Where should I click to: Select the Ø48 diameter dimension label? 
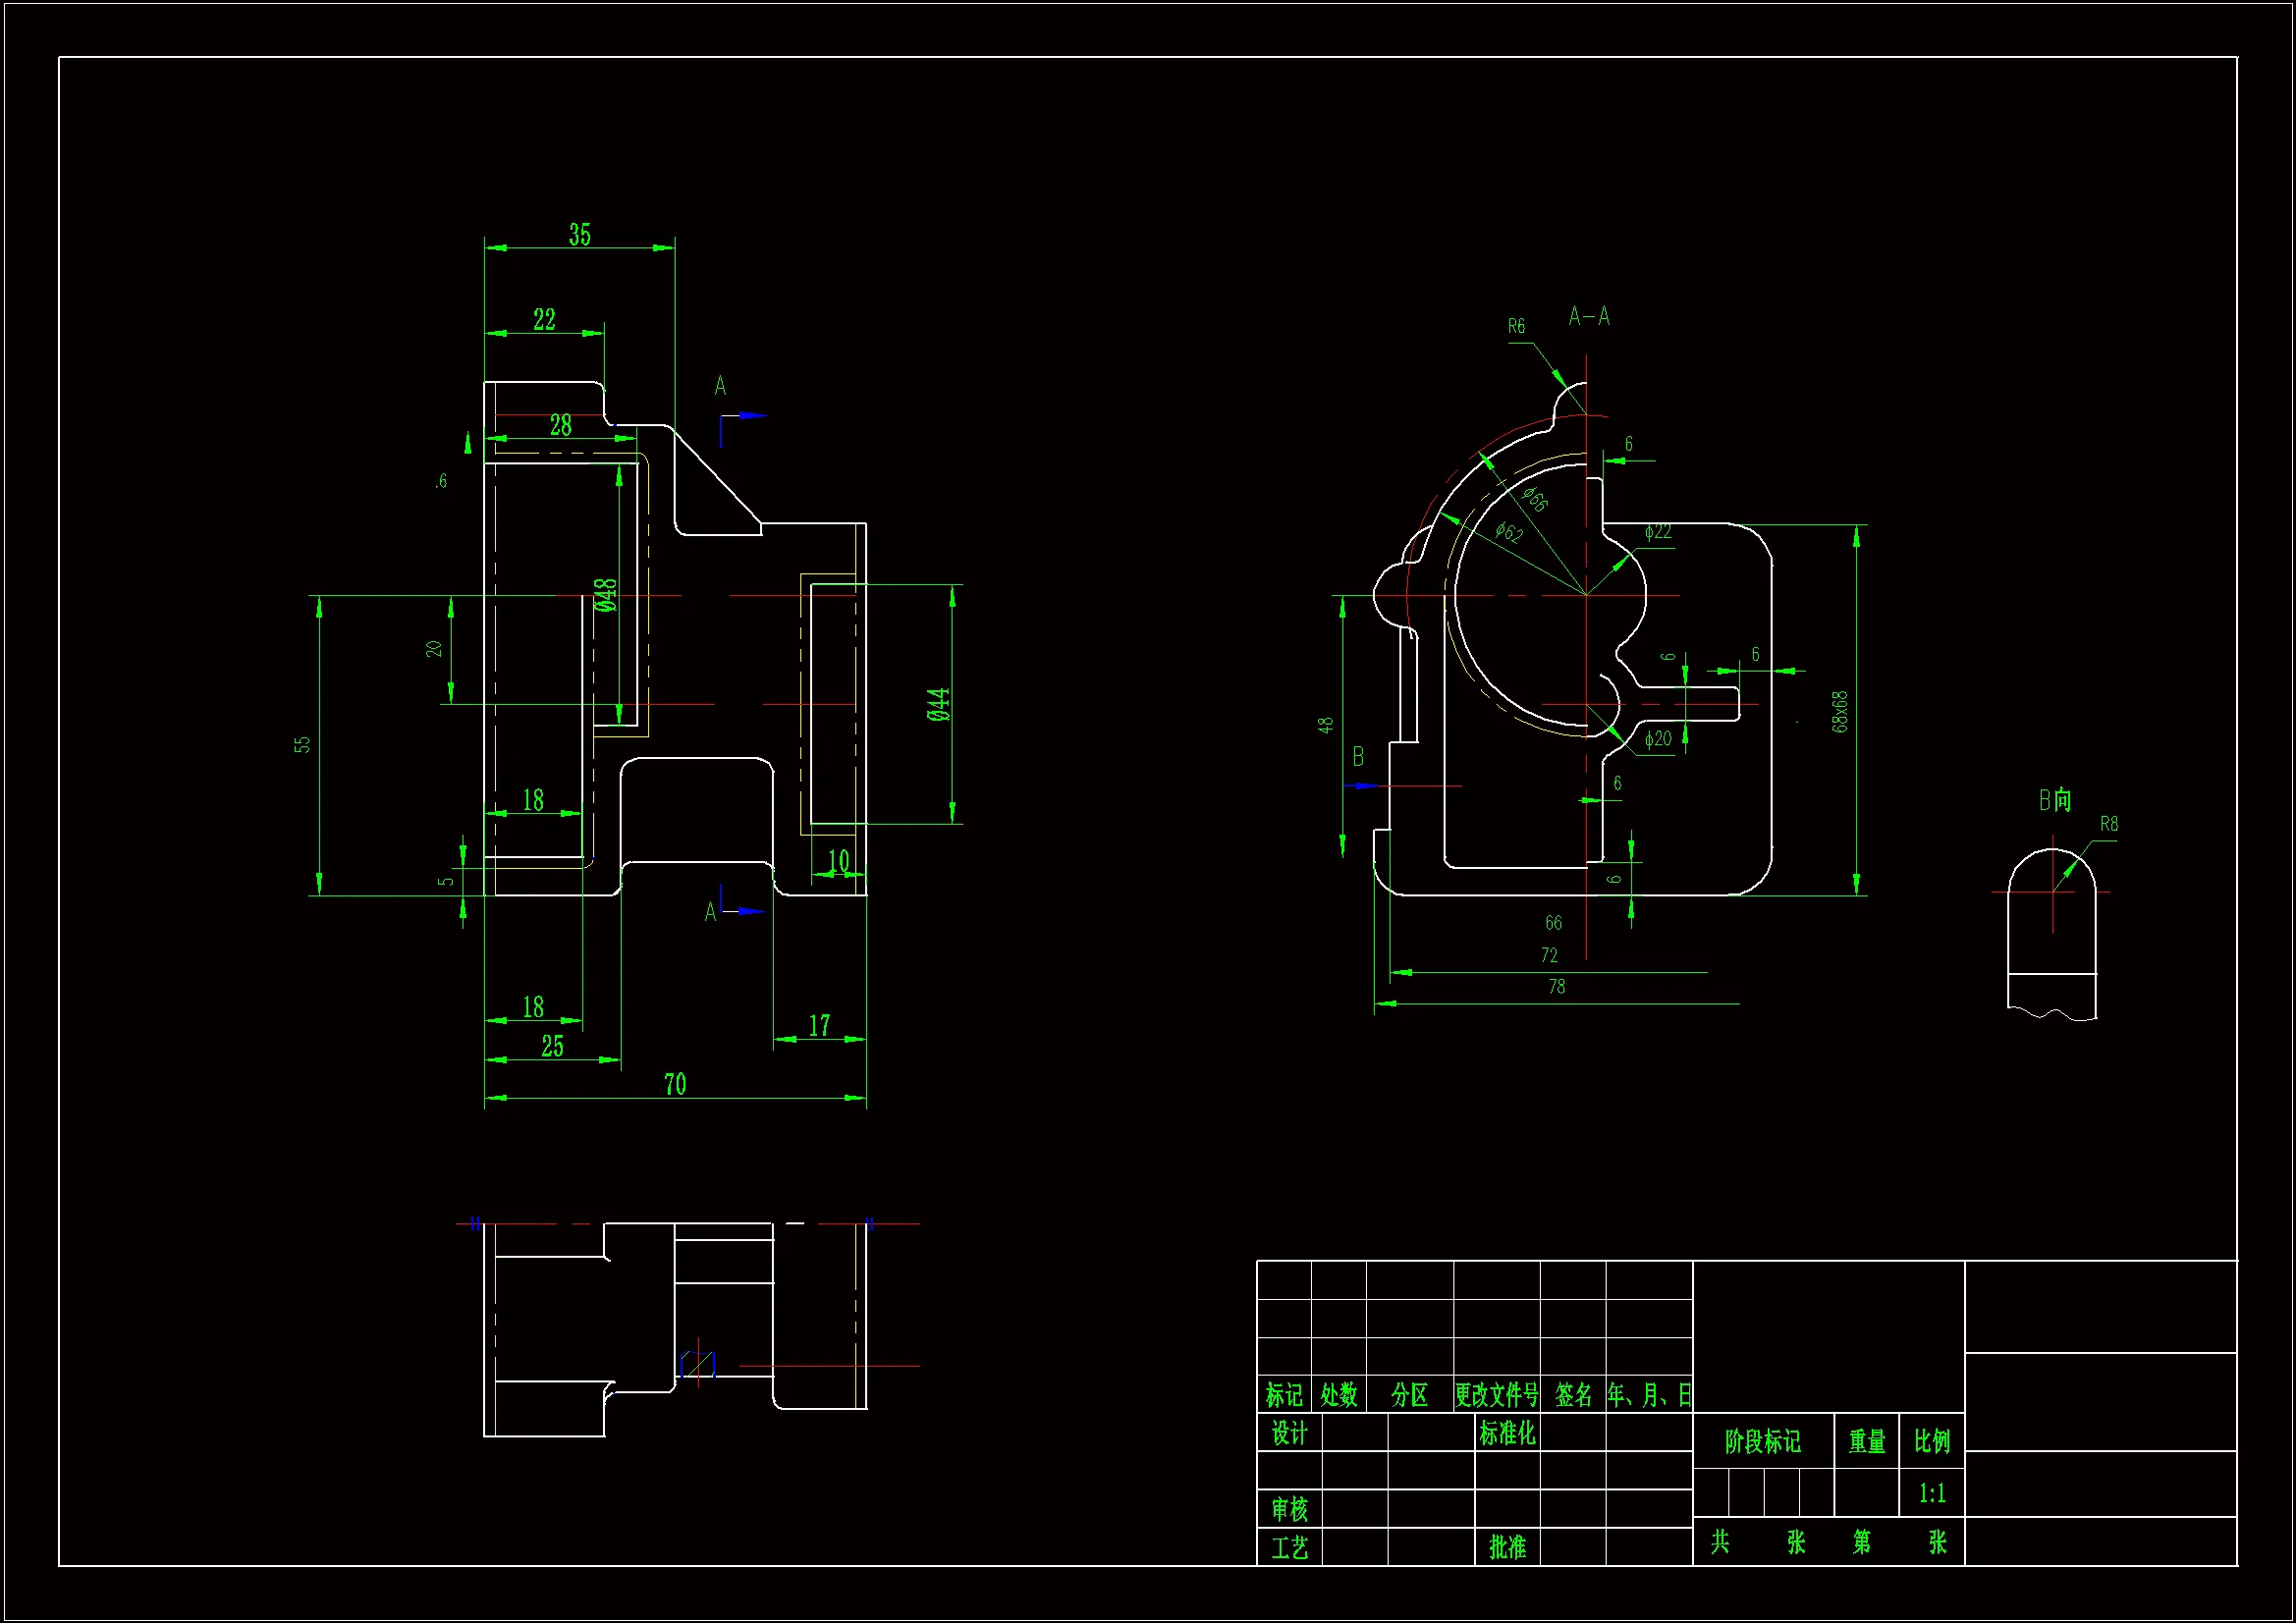[606, 595]
